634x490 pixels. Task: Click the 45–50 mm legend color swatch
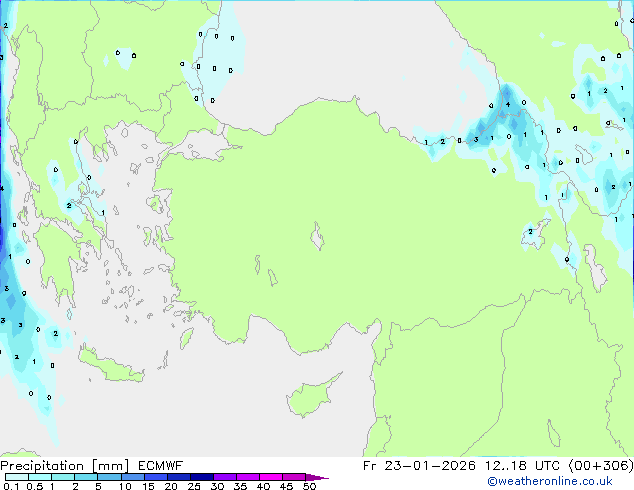294,477
